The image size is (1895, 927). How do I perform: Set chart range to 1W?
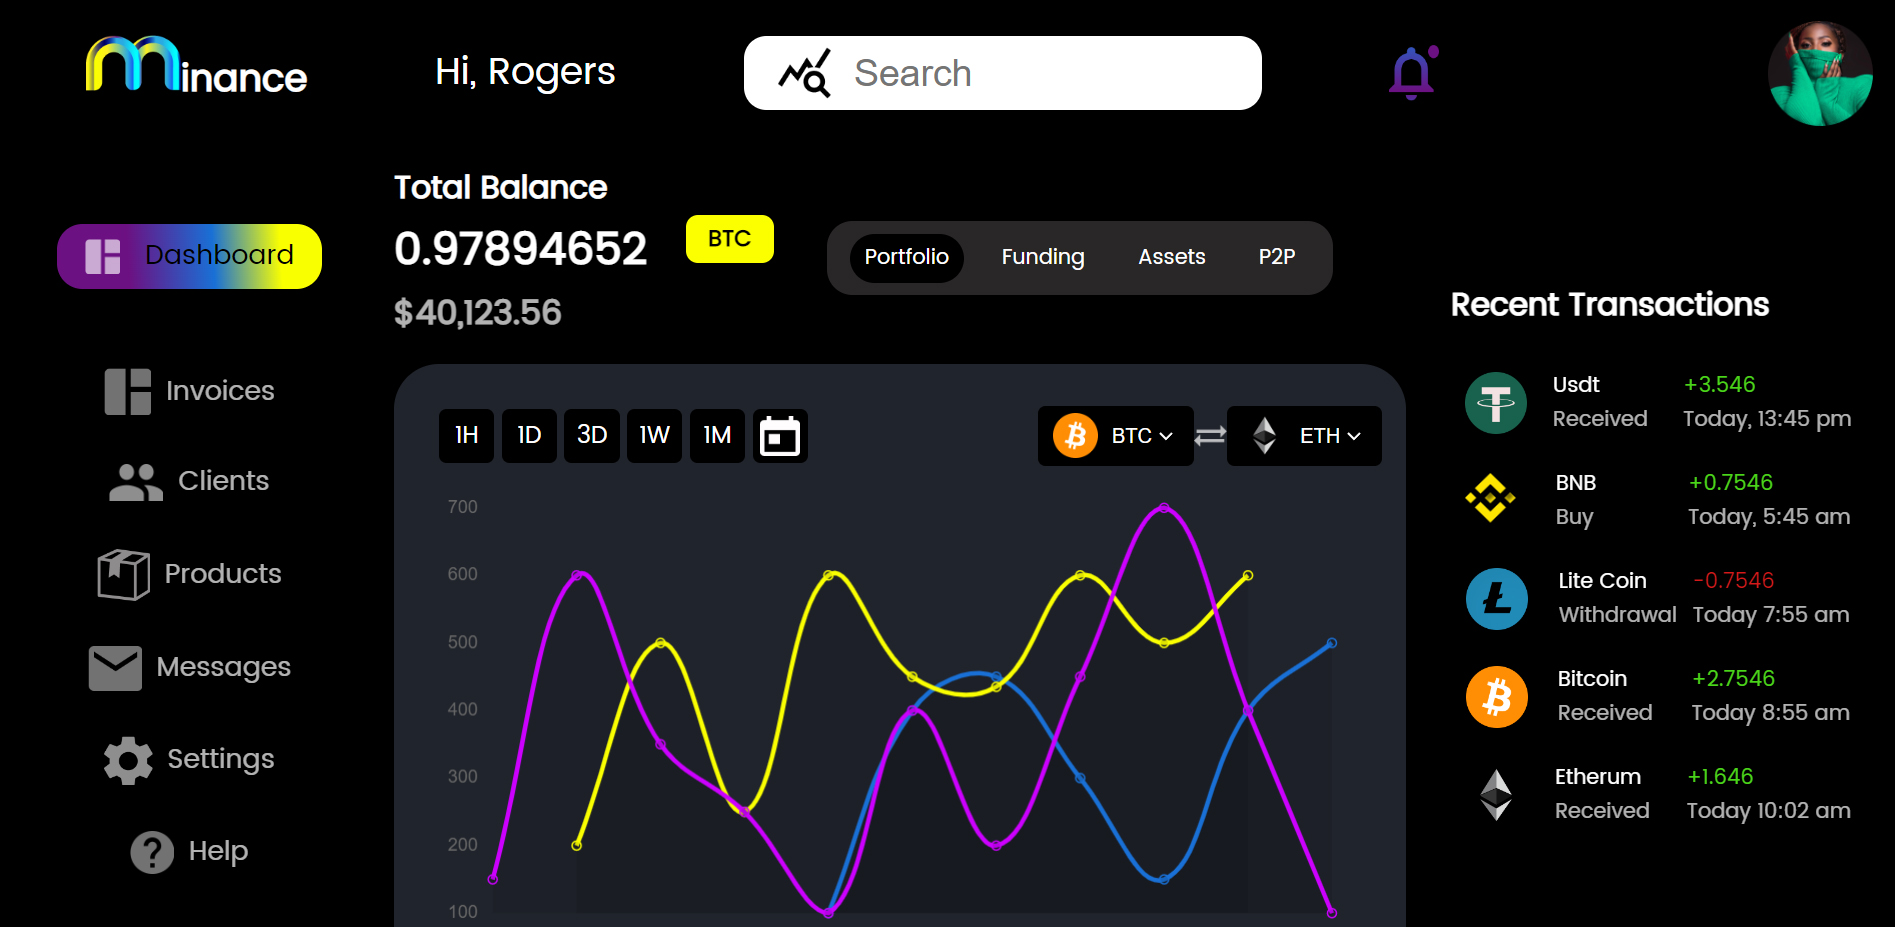click(654, 435)
